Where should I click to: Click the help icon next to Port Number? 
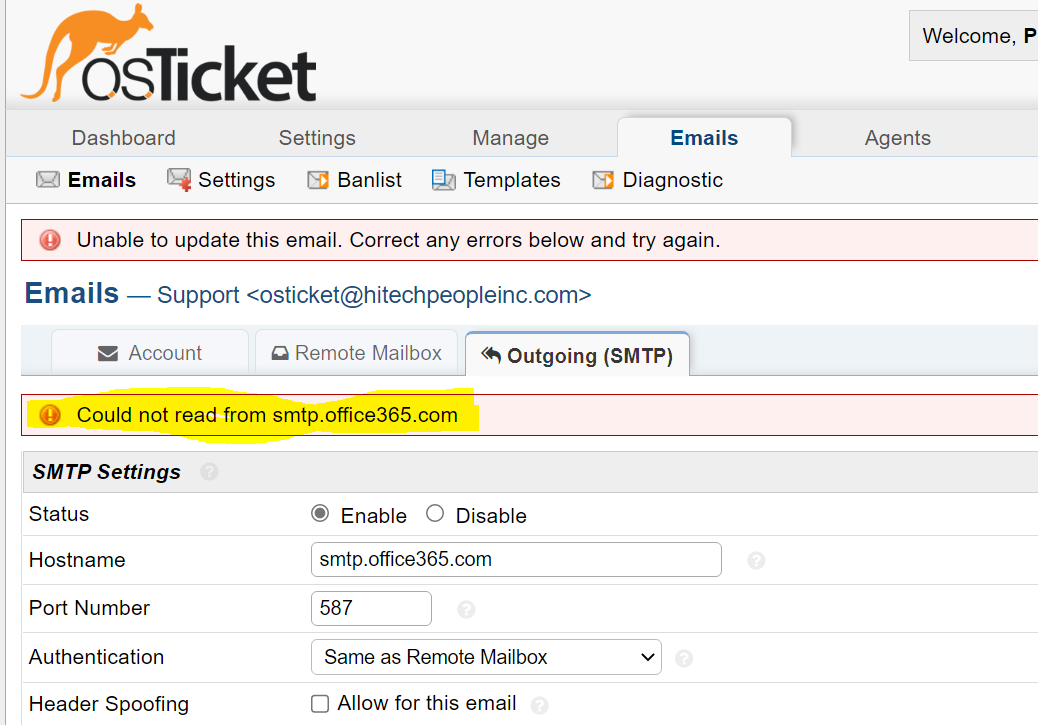click(466, 609)
